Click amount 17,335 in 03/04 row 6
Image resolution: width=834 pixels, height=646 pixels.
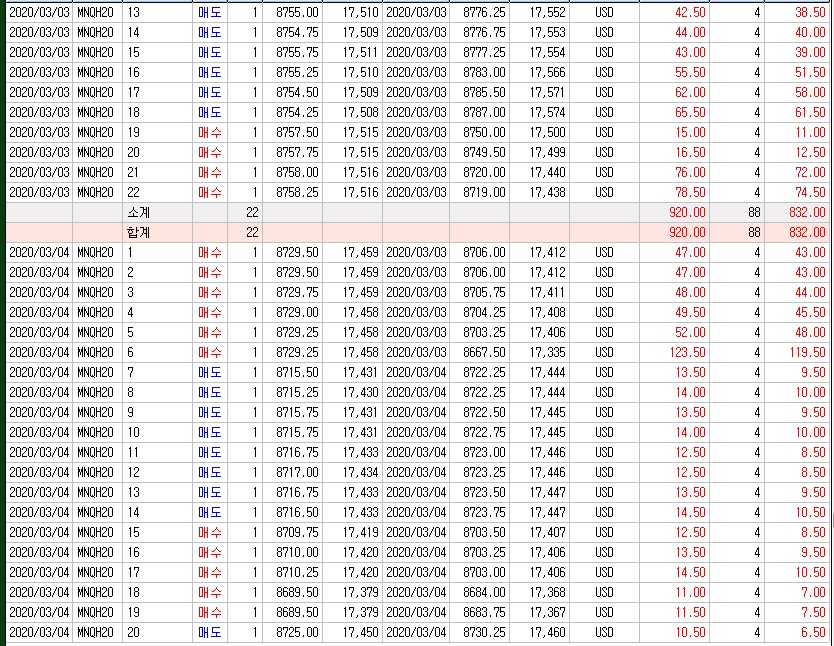click(547, 353)
